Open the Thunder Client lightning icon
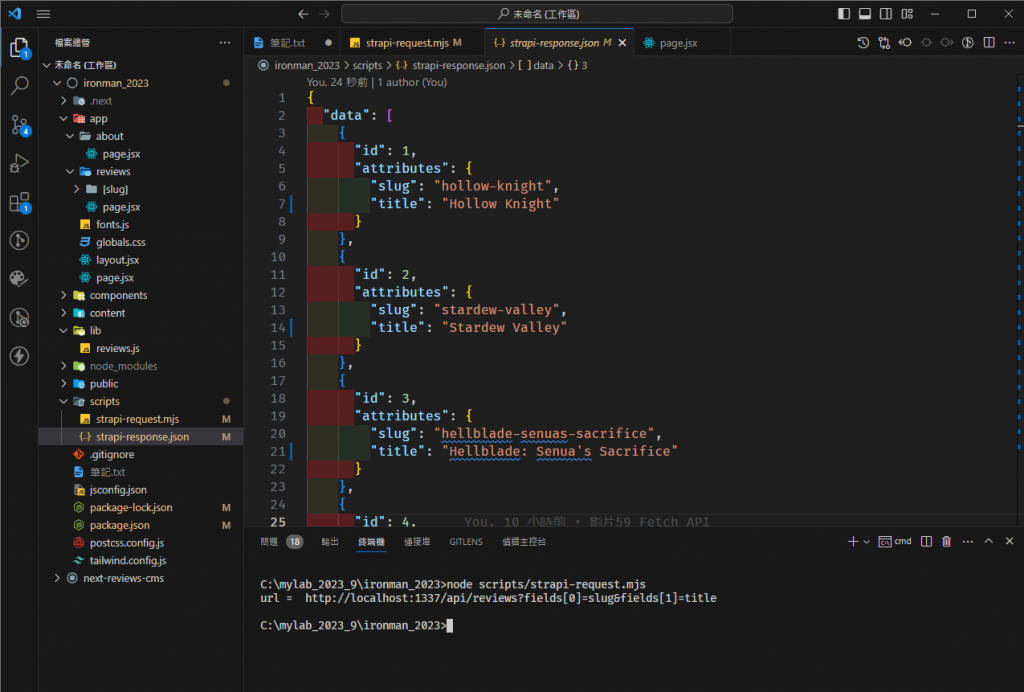The image size is (1024, 692). pos(20,356)
